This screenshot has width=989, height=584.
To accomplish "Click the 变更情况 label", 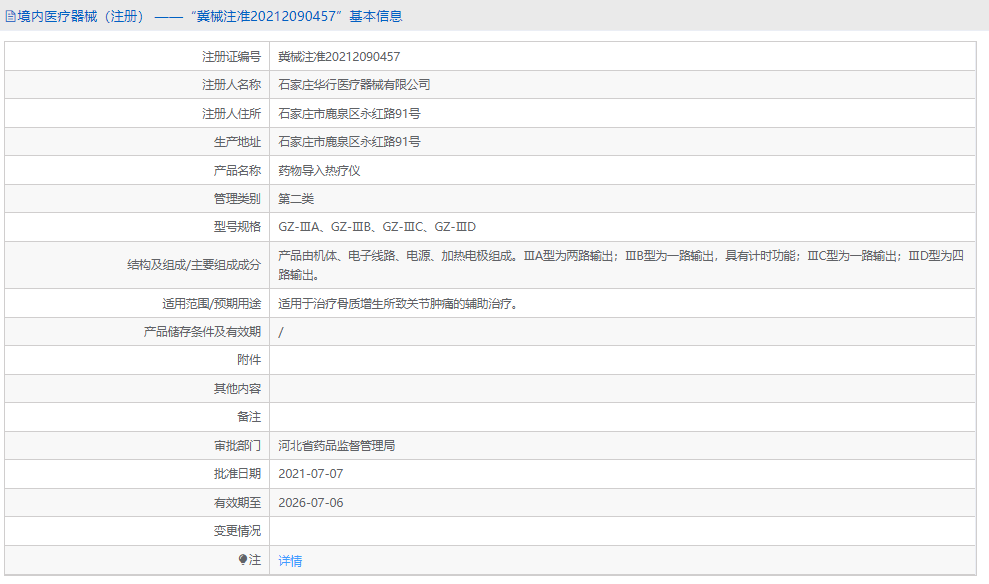I will 237,531.
